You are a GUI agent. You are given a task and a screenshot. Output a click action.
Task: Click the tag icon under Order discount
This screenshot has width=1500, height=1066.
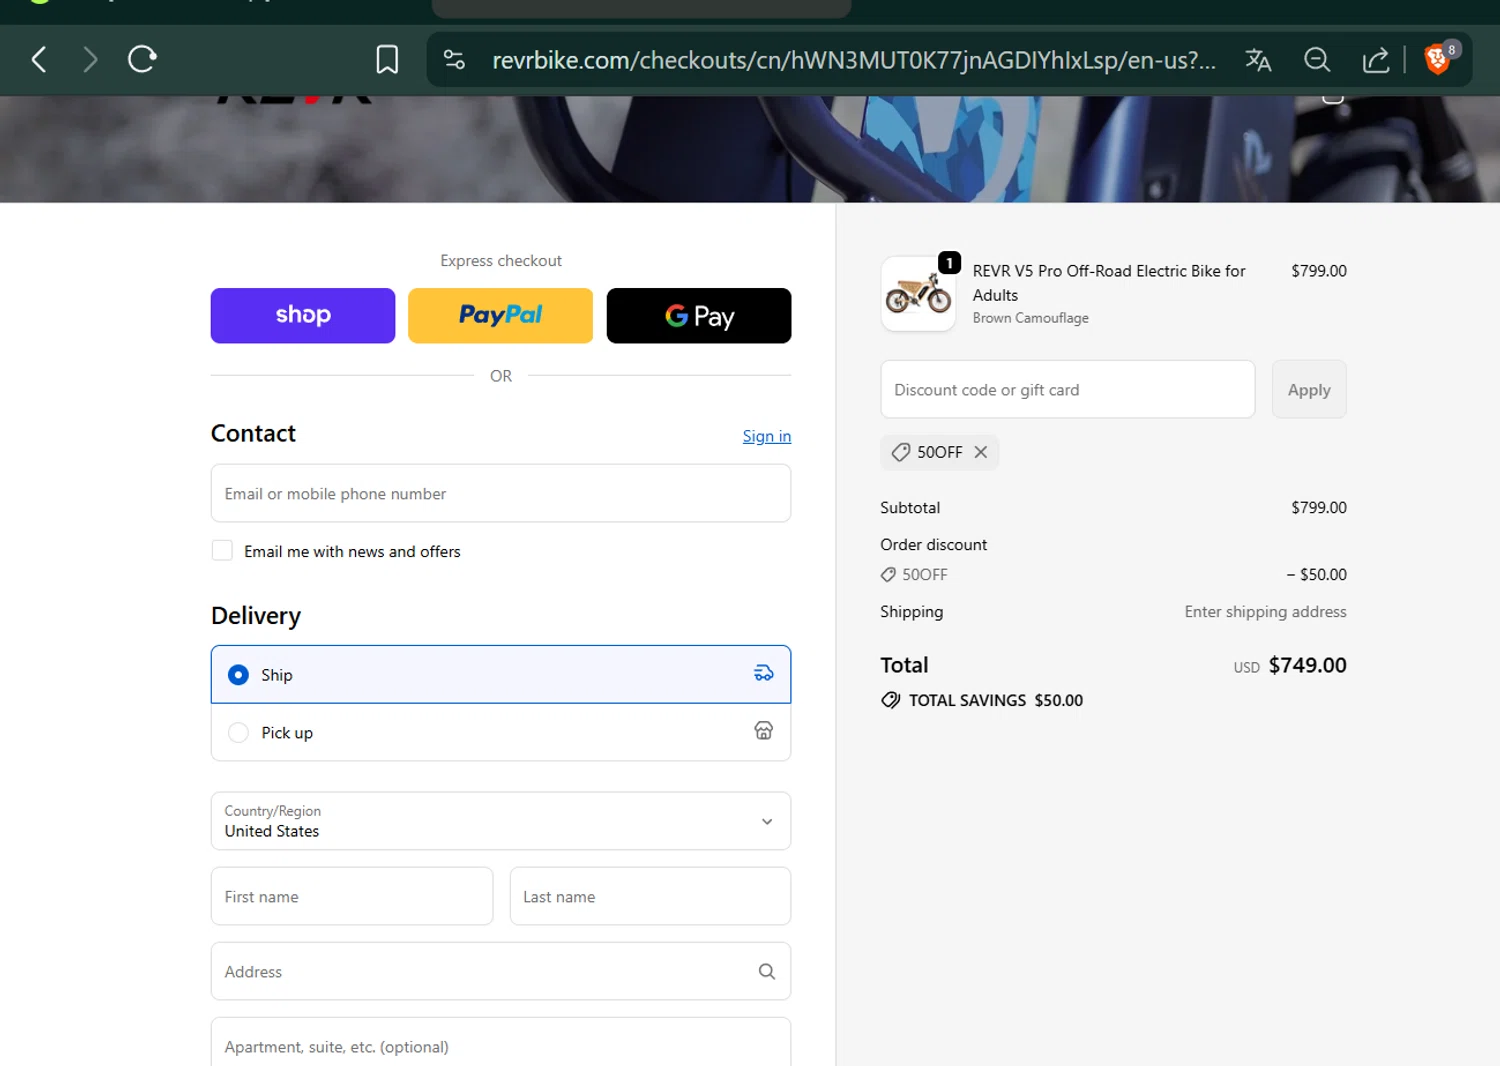click(888, 575)
